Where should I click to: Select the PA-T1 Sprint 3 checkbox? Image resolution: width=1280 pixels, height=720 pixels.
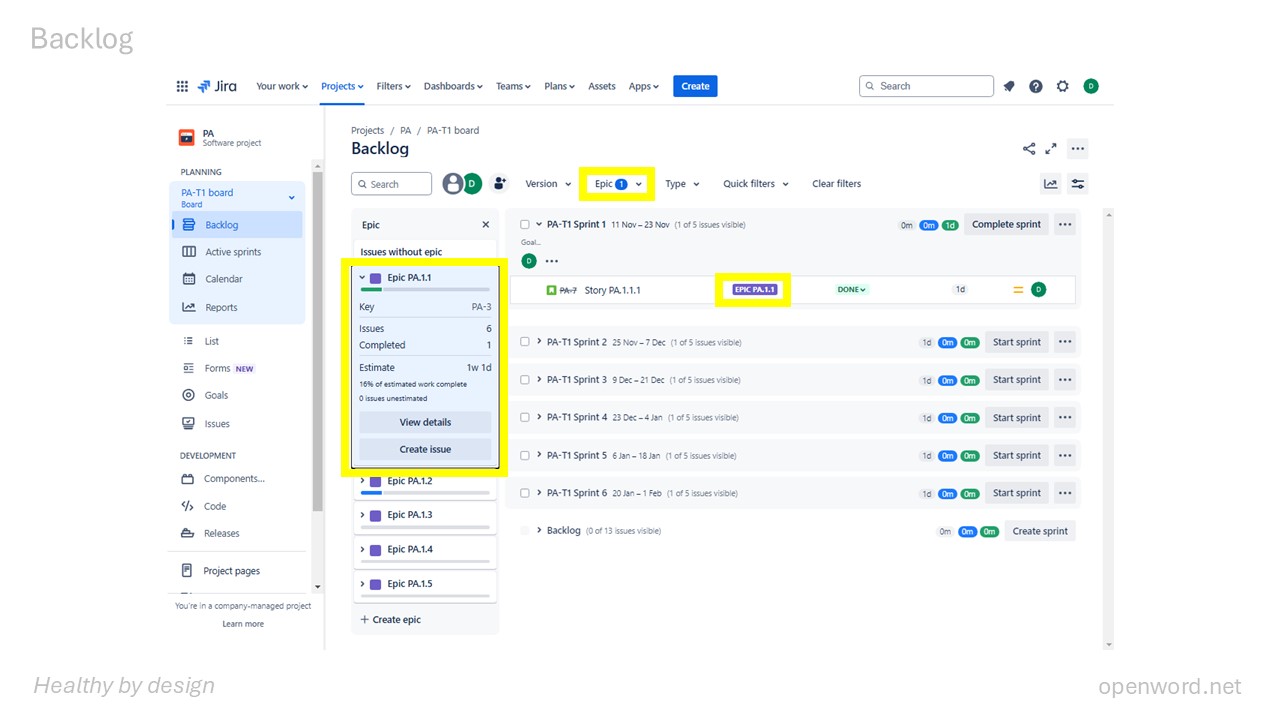(525, 380)
